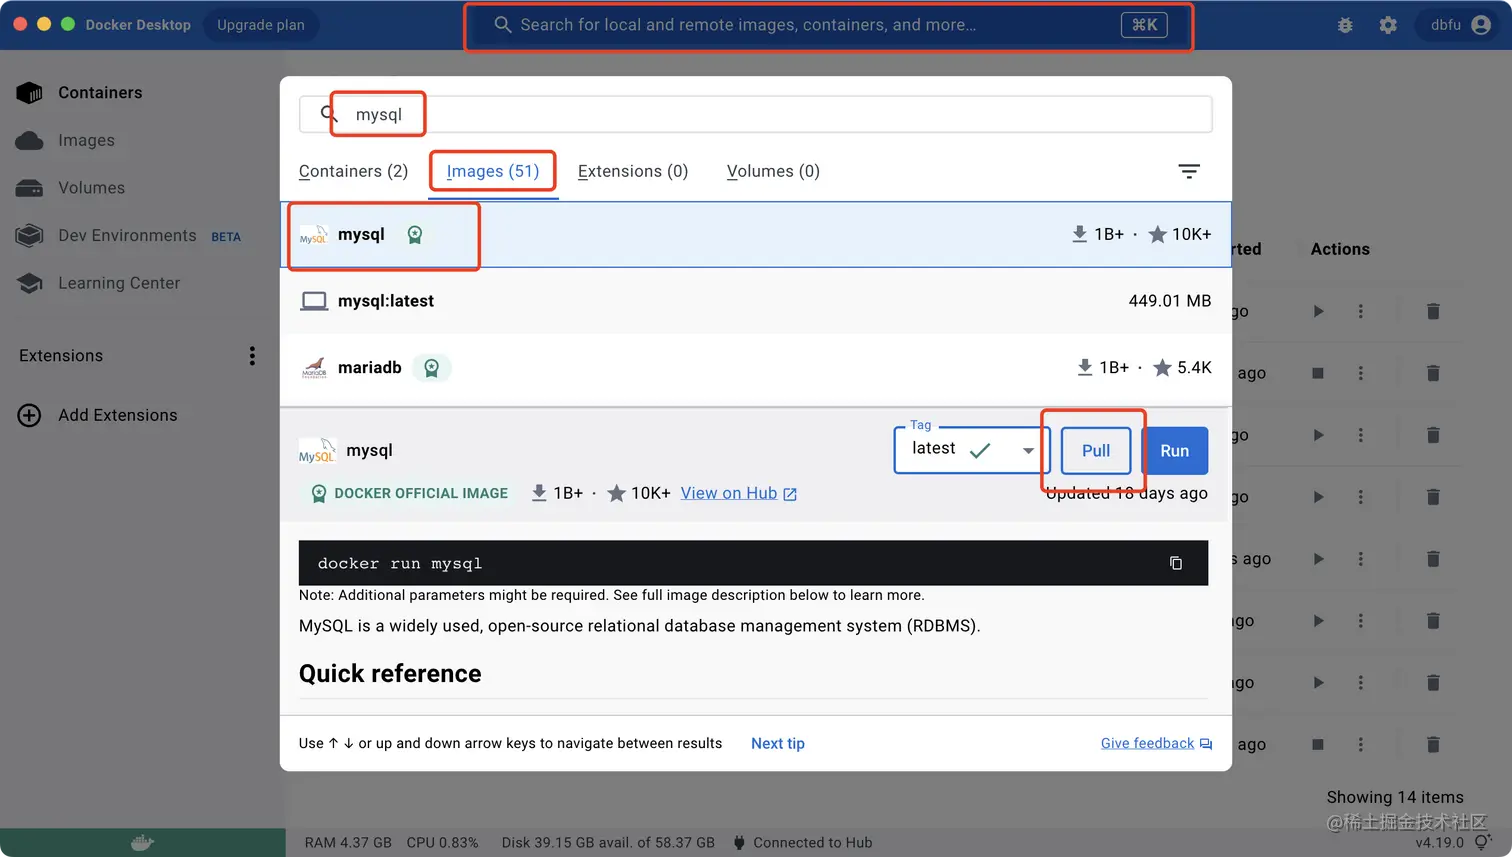Switch to the Images (51) tab

point(493,172)
